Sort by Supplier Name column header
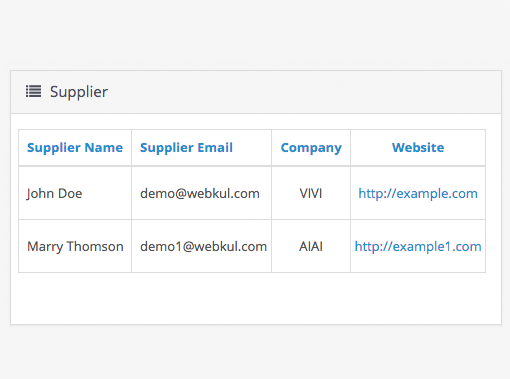 click(75, 148)
